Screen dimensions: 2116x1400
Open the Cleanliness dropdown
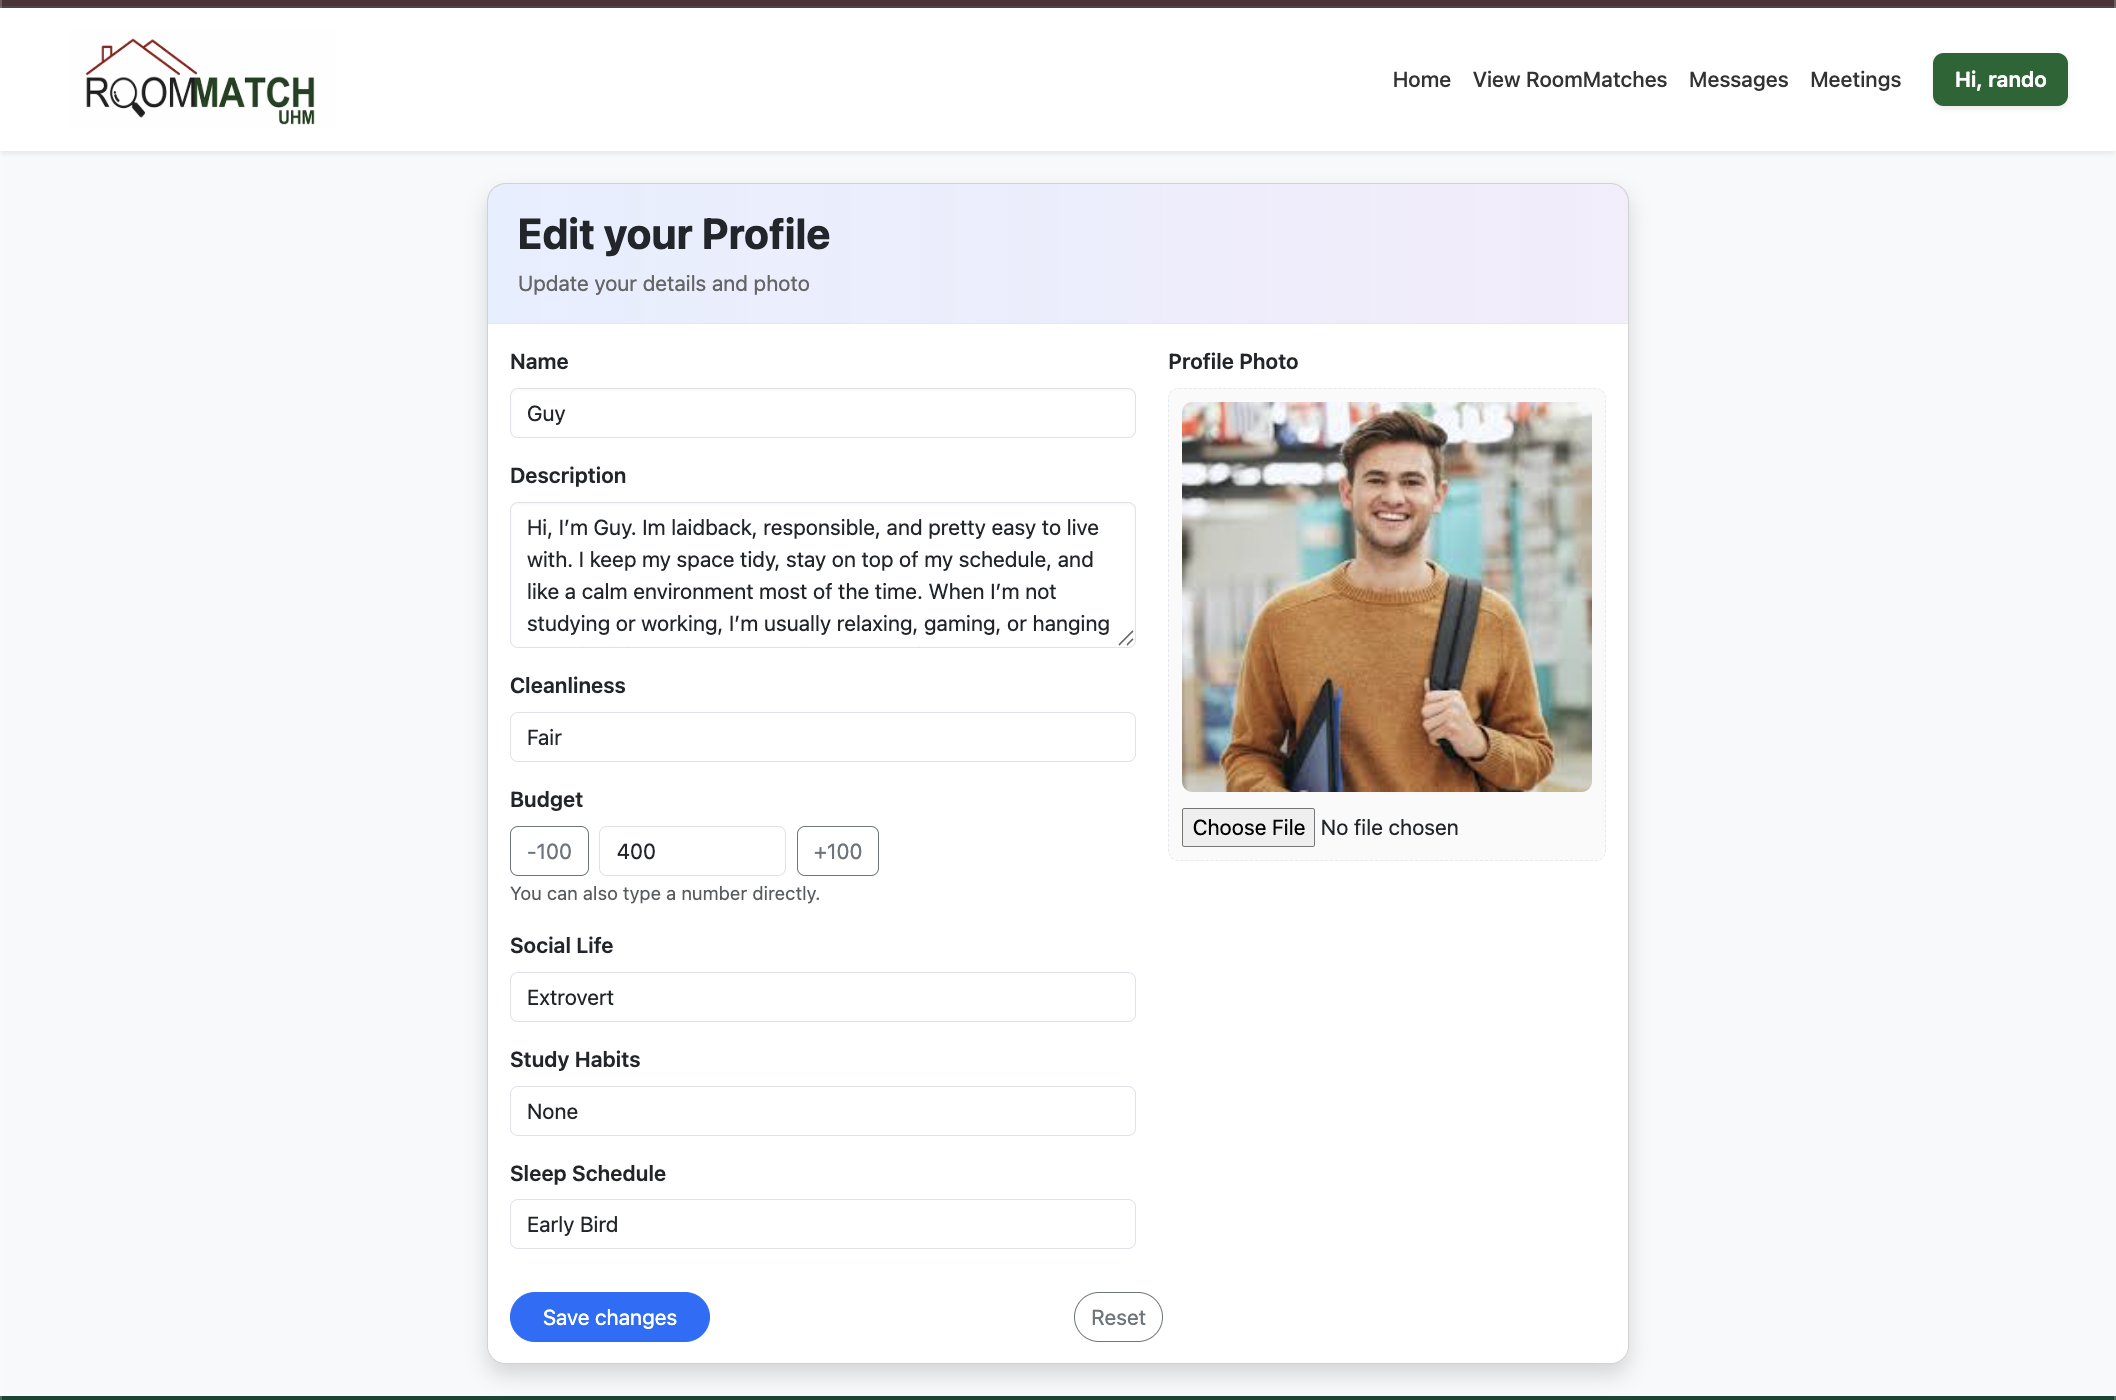click(822, 737)
